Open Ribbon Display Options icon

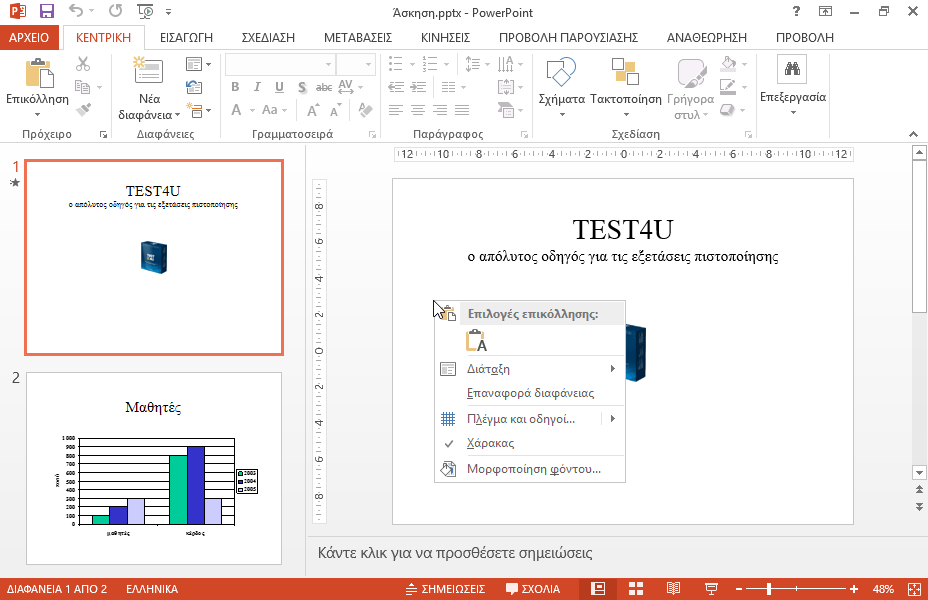(x=825, y=11)
